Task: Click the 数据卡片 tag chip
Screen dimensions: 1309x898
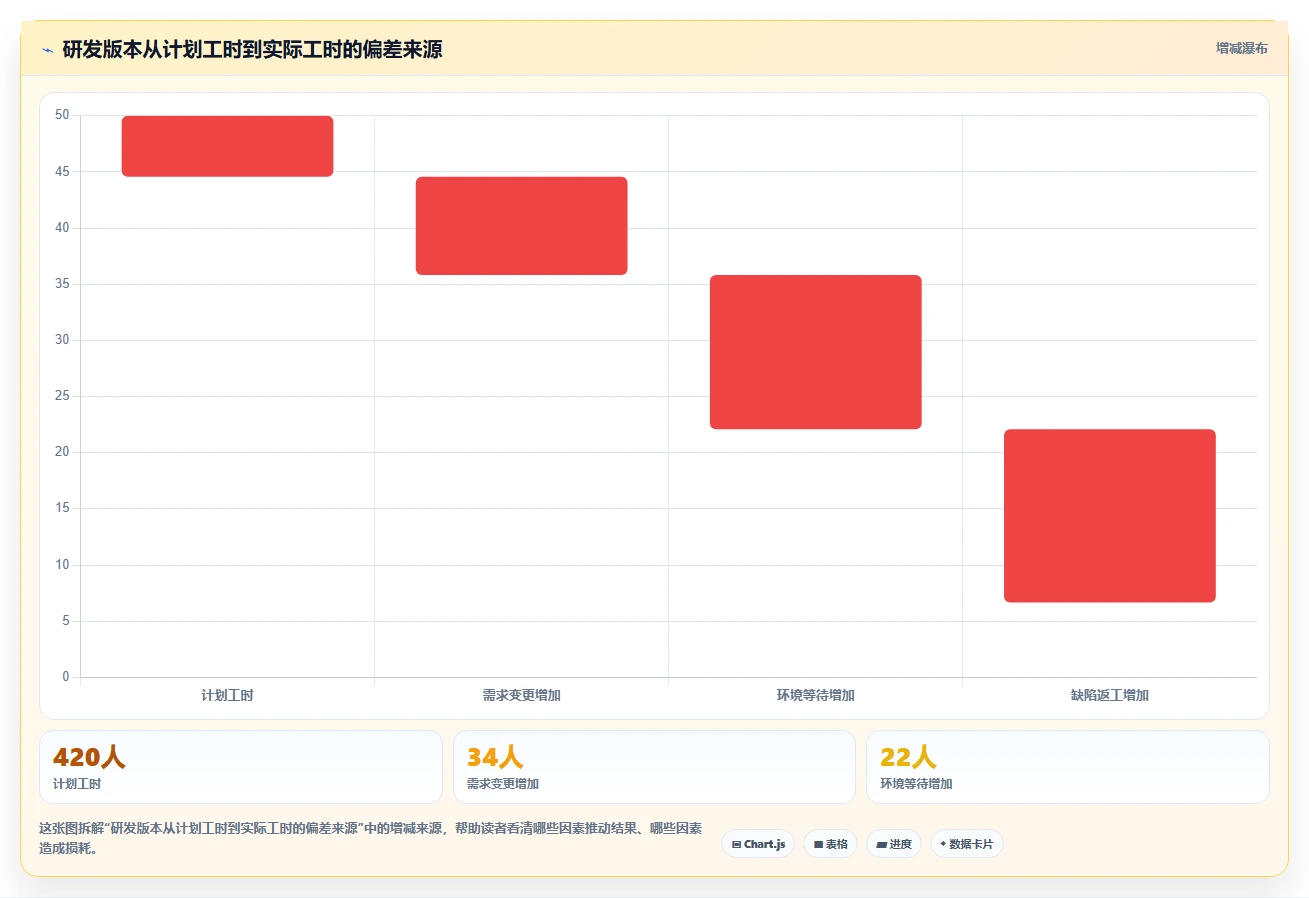Action: click(966, 844)
